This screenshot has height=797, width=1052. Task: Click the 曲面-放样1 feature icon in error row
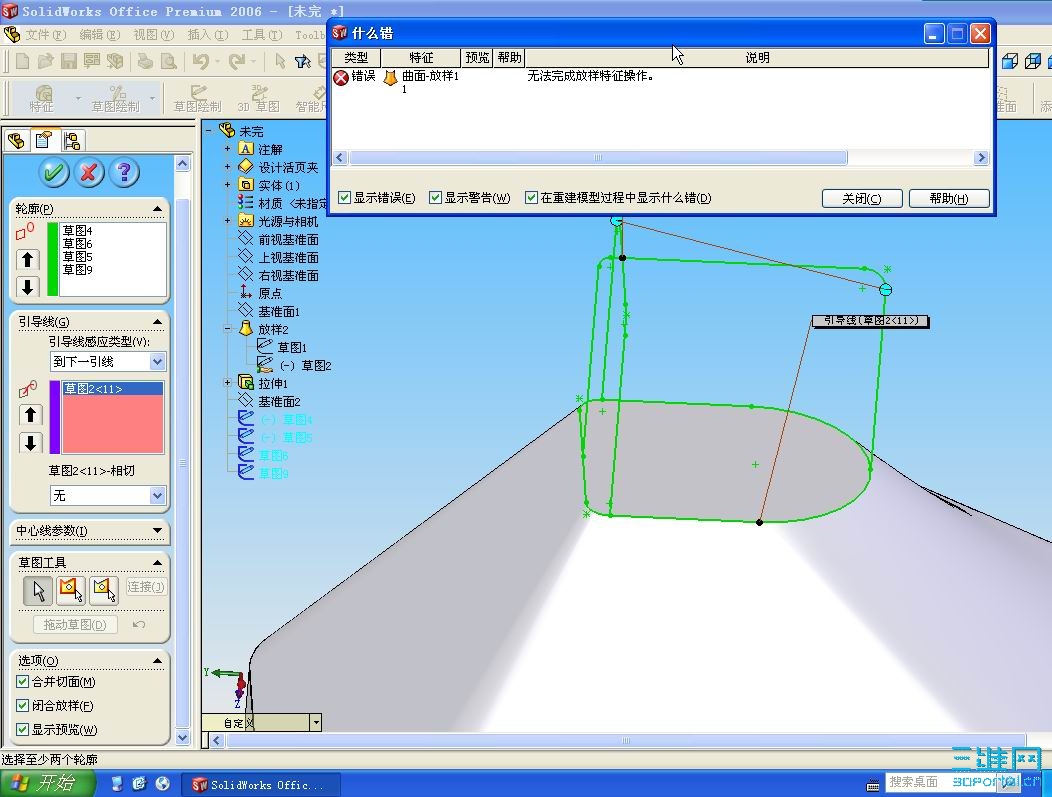(390, 77)
